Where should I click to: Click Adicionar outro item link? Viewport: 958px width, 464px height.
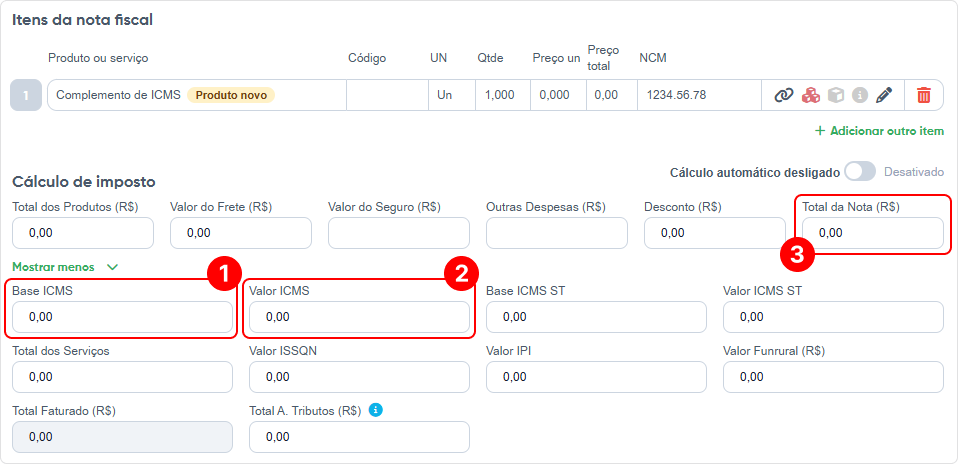click(x=879, y=131)
